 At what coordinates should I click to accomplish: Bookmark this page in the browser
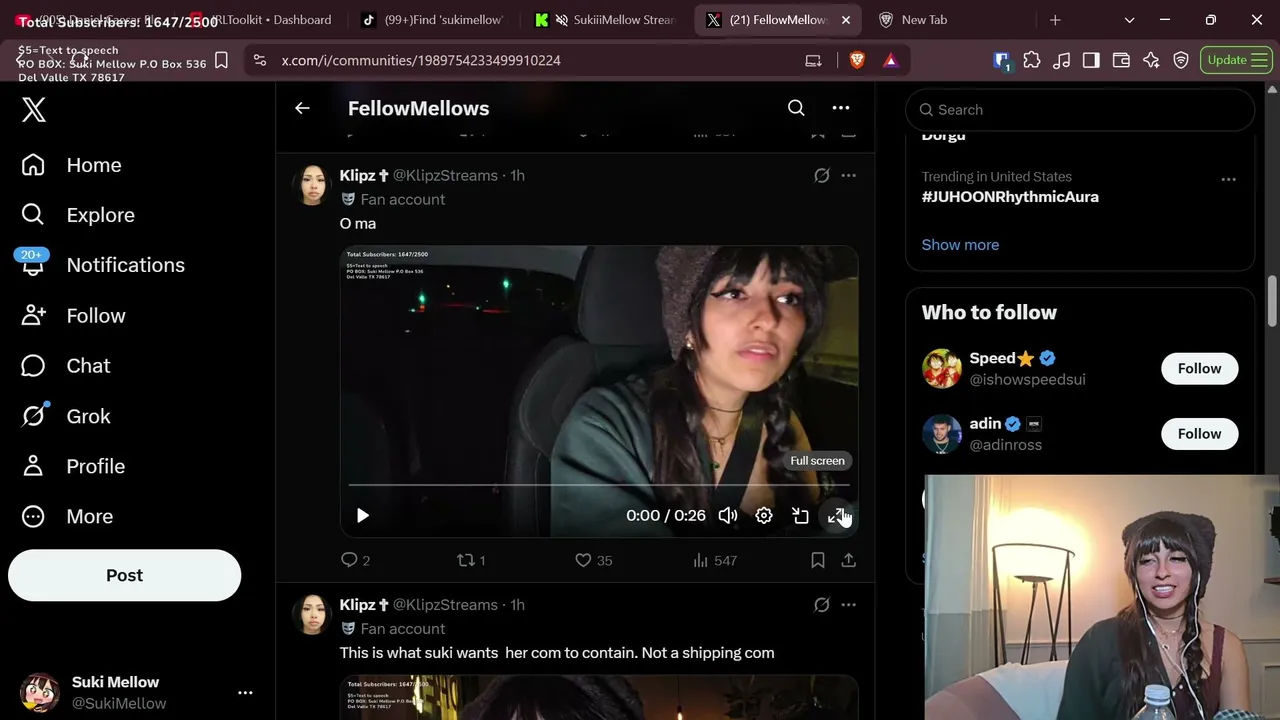click(222, 60)
